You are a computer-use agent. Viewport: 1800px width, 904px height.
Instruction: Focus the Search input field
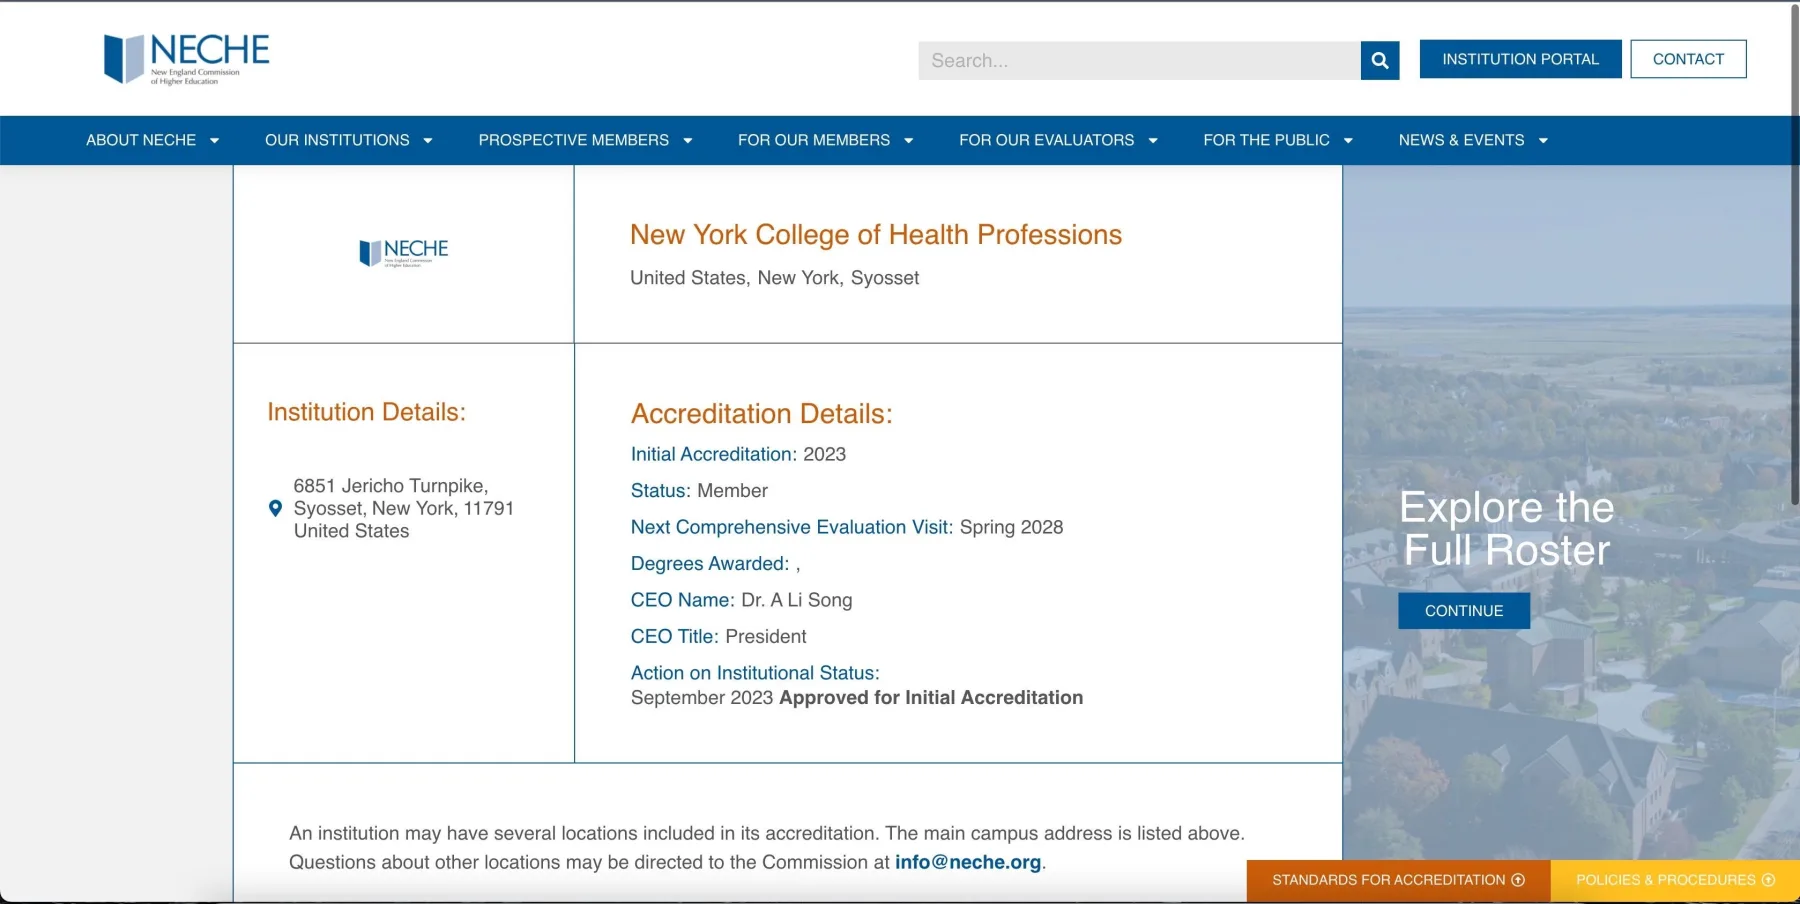[1139, 60]
